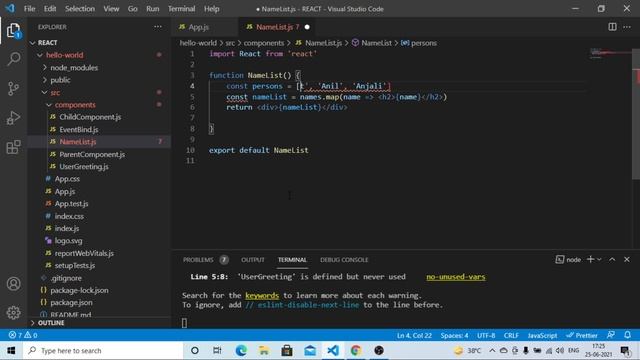Open the Go menu

coord(133,9)
